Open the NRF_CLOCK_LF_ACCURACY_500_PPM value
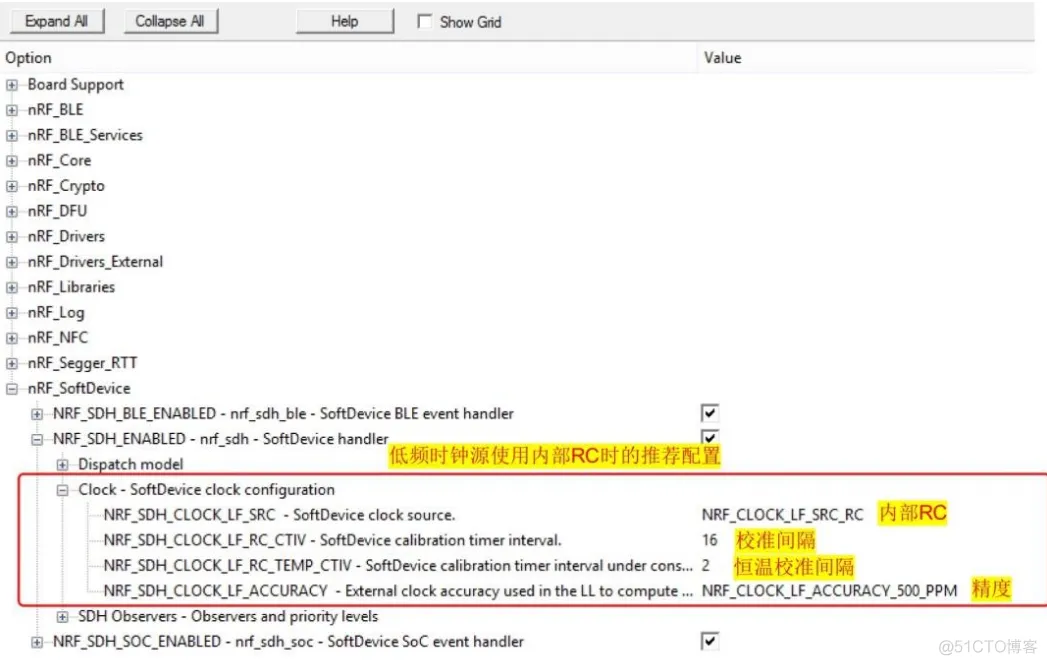 click(829, 591)
